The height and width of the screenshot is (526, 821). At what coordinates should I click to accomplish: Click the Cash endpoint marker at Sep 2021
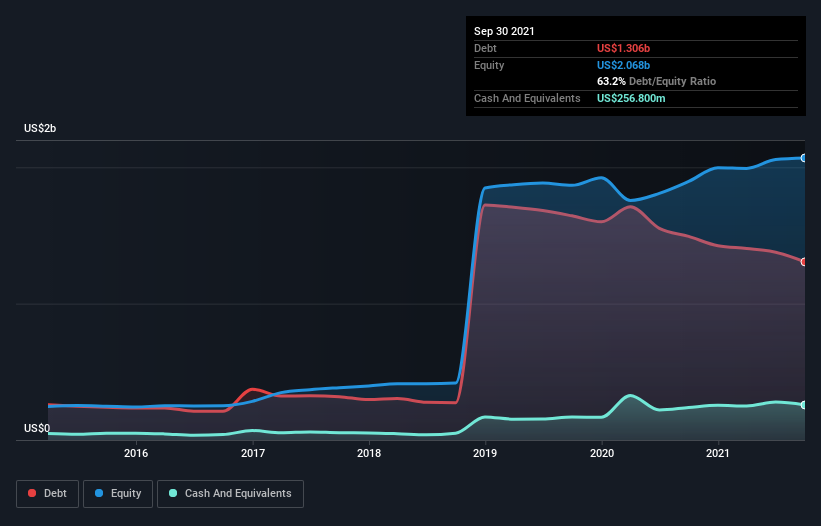click(x=804, y=405)
